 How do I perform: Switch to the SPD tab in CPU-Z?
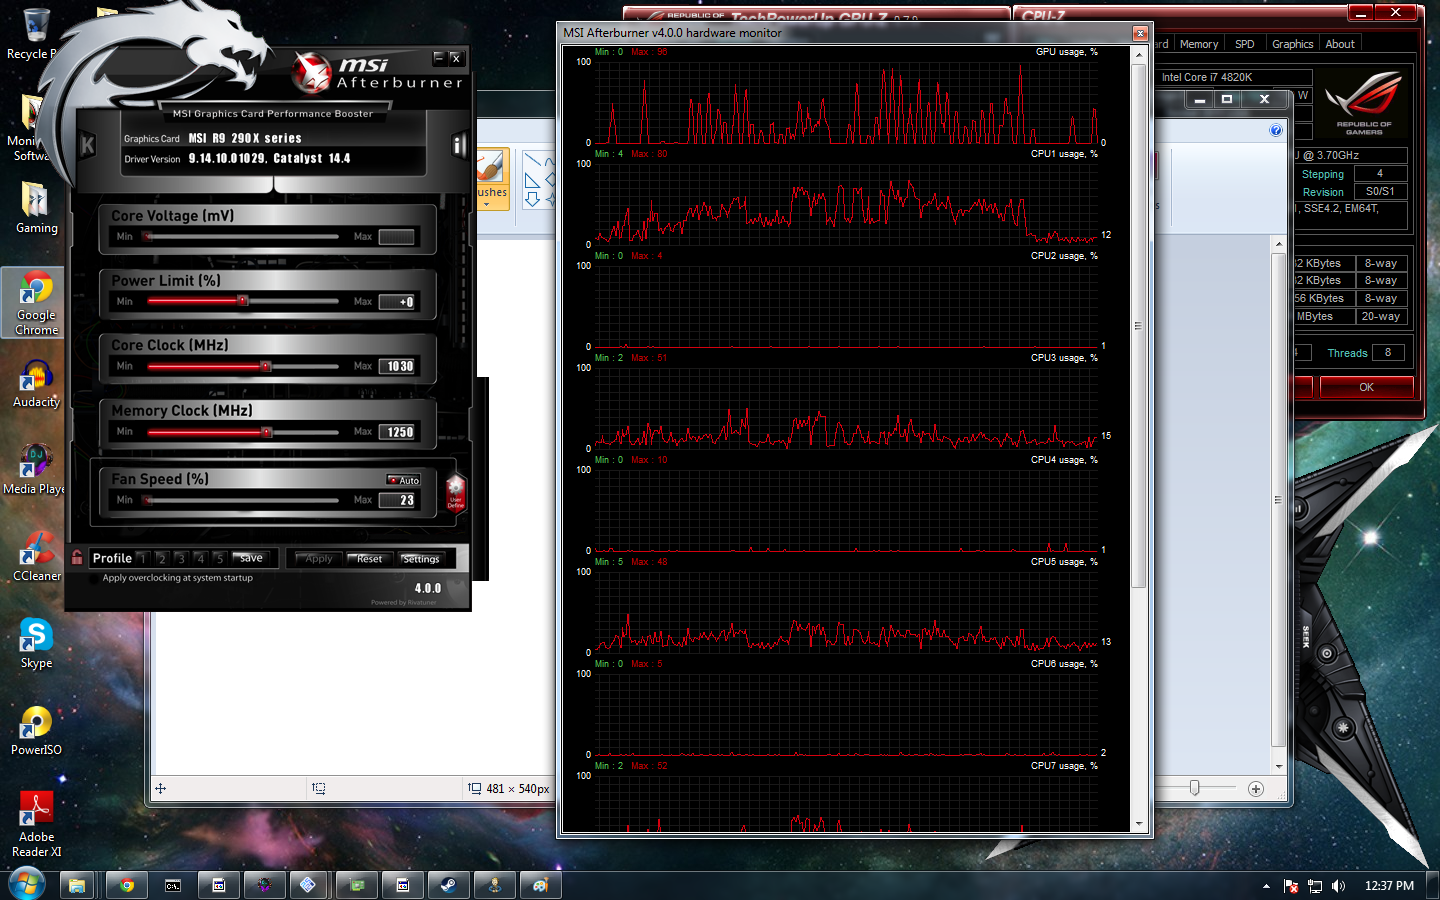point(1244,44)
